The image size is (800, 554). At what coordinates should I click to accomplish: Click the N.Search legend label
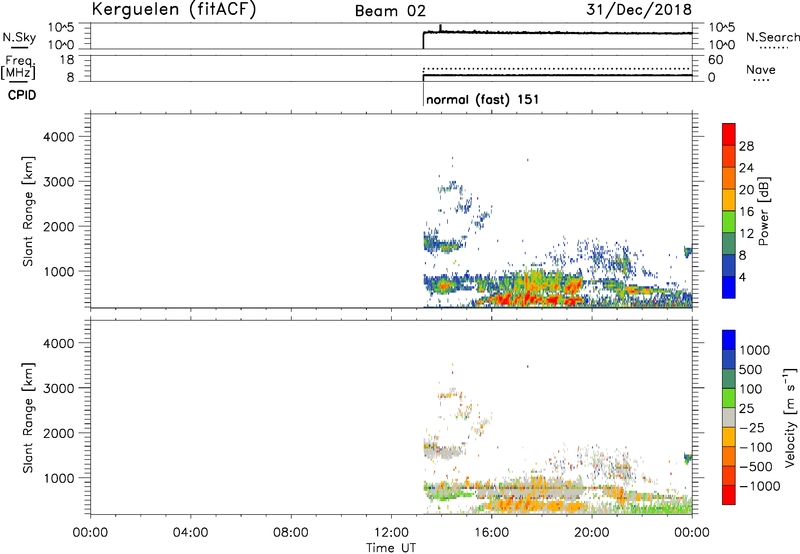click(772, 37)
